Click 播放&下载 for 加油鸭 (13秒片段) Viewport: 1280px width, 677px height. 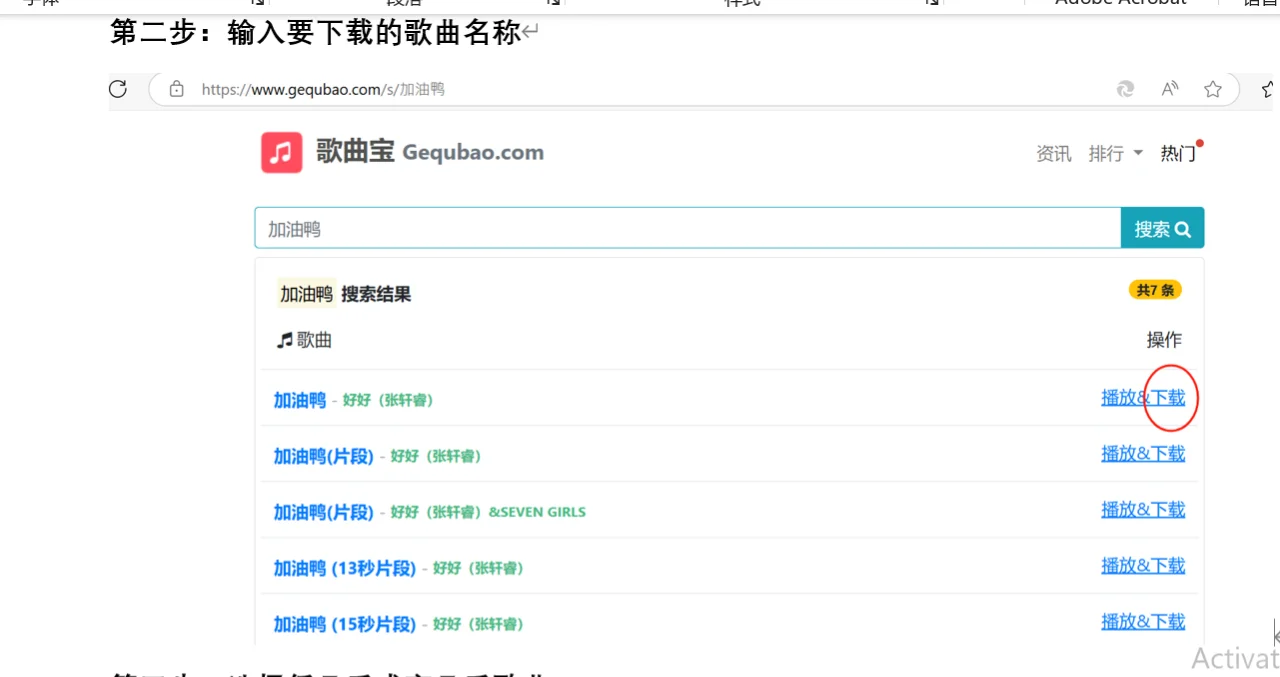(x=1143, y=565)
